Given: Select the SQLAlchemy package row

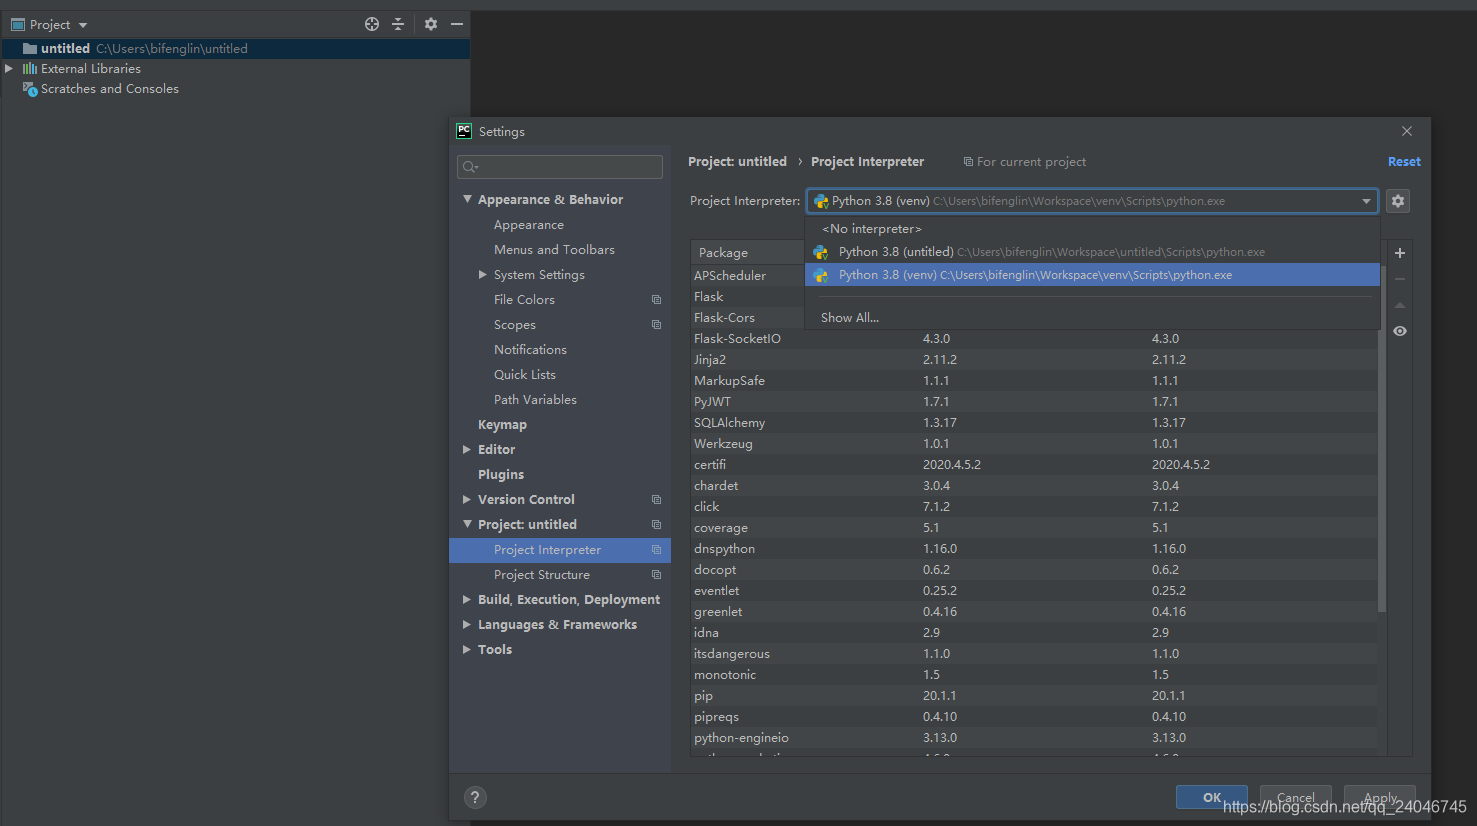Looking at the screenshot, I should click(1034, 423).
